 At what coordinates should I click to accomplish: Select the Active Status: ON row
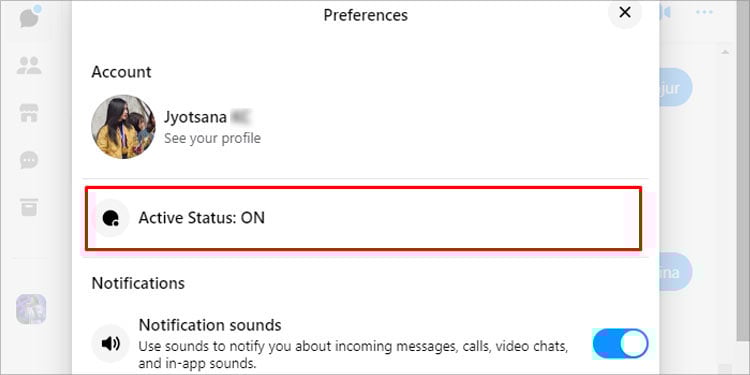pyautogui.click(x=364, y=219)
